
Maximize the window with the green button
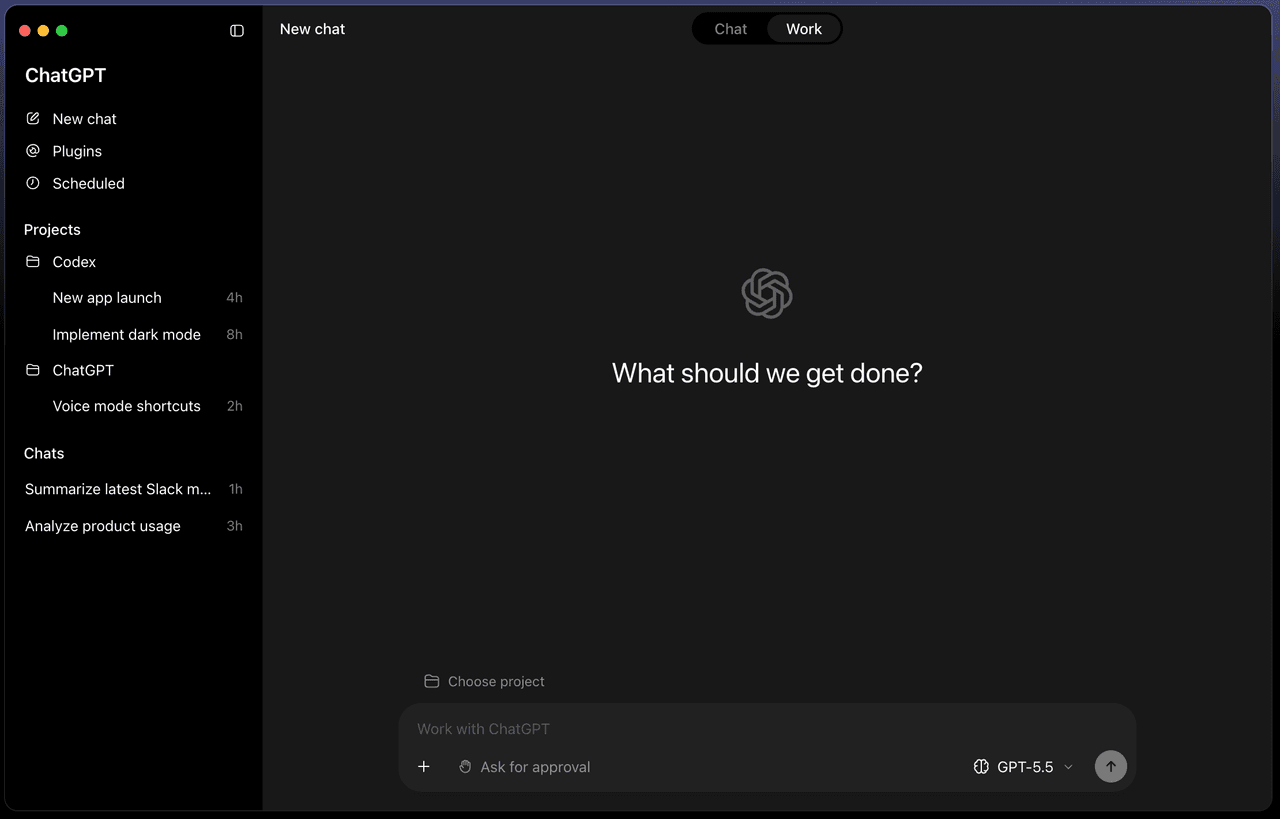61,31
